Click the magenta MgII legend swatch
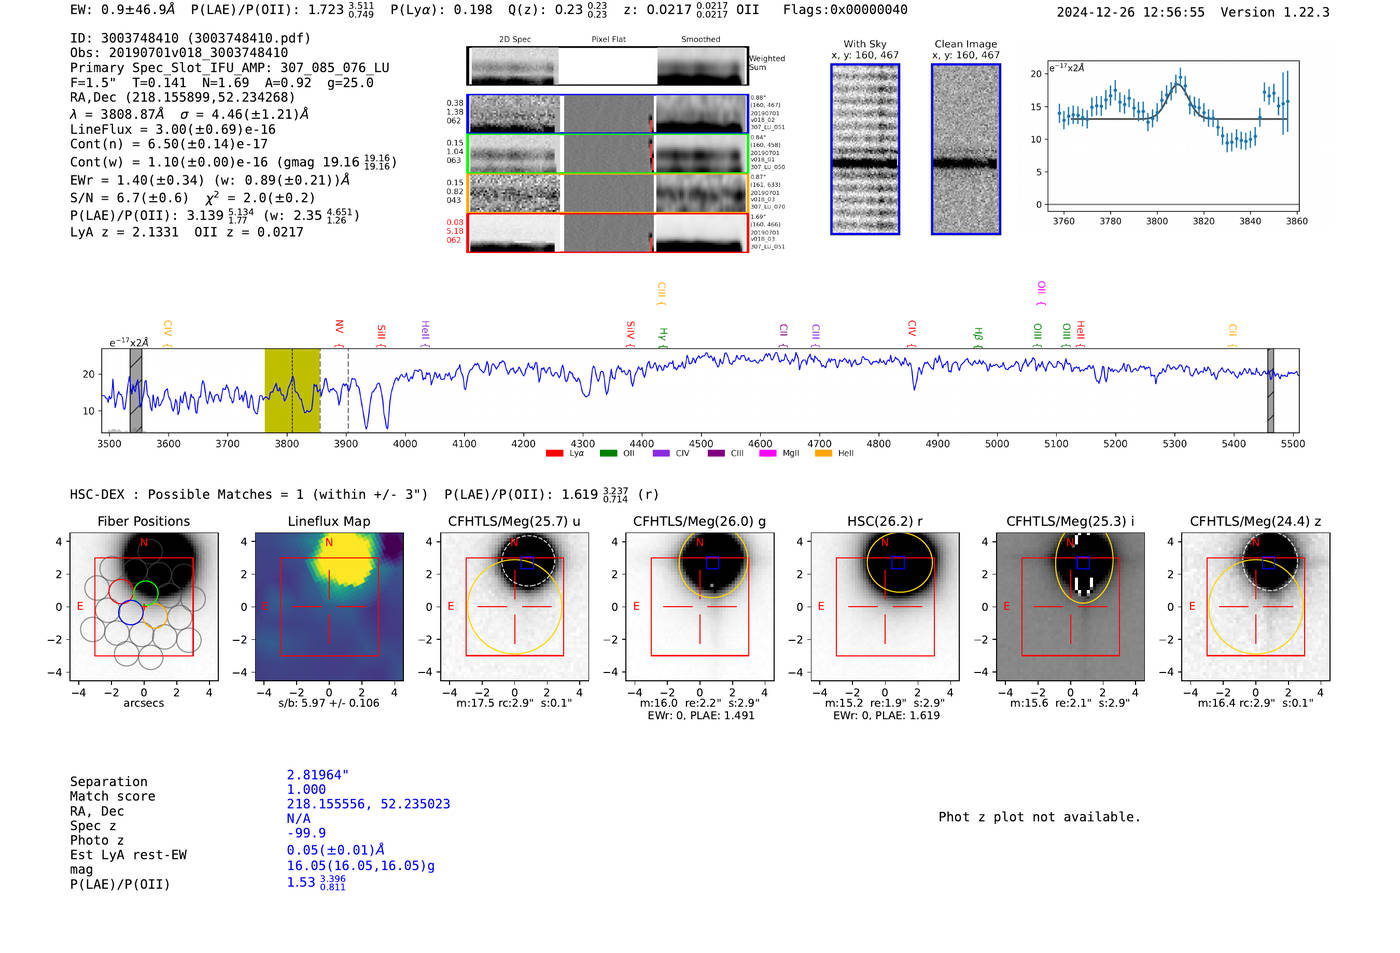Image resolution: width=1400 pixels, height=953 pixels. [x=768, y=454]
